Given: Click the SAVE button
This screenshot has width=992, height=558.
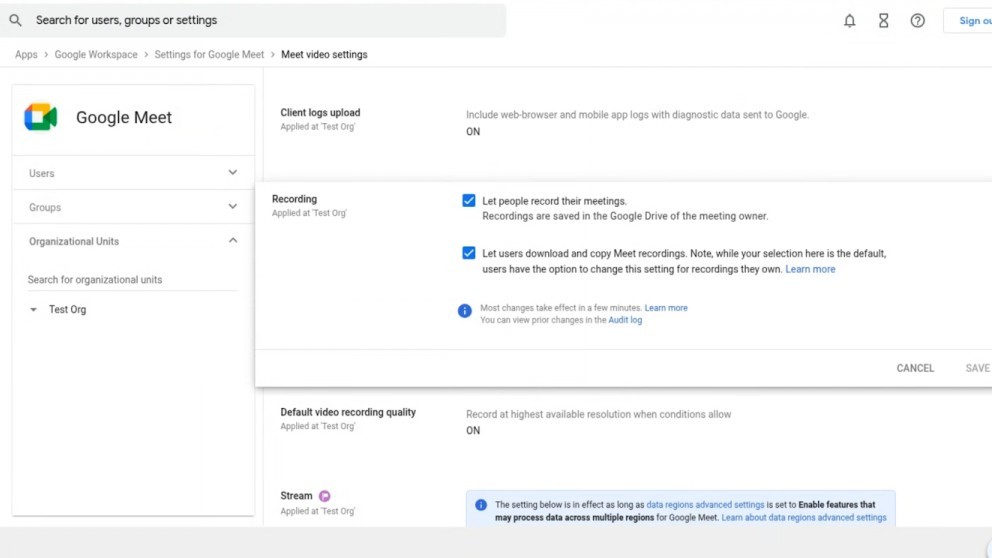Looking at the screenshot, I should point(977,368).
